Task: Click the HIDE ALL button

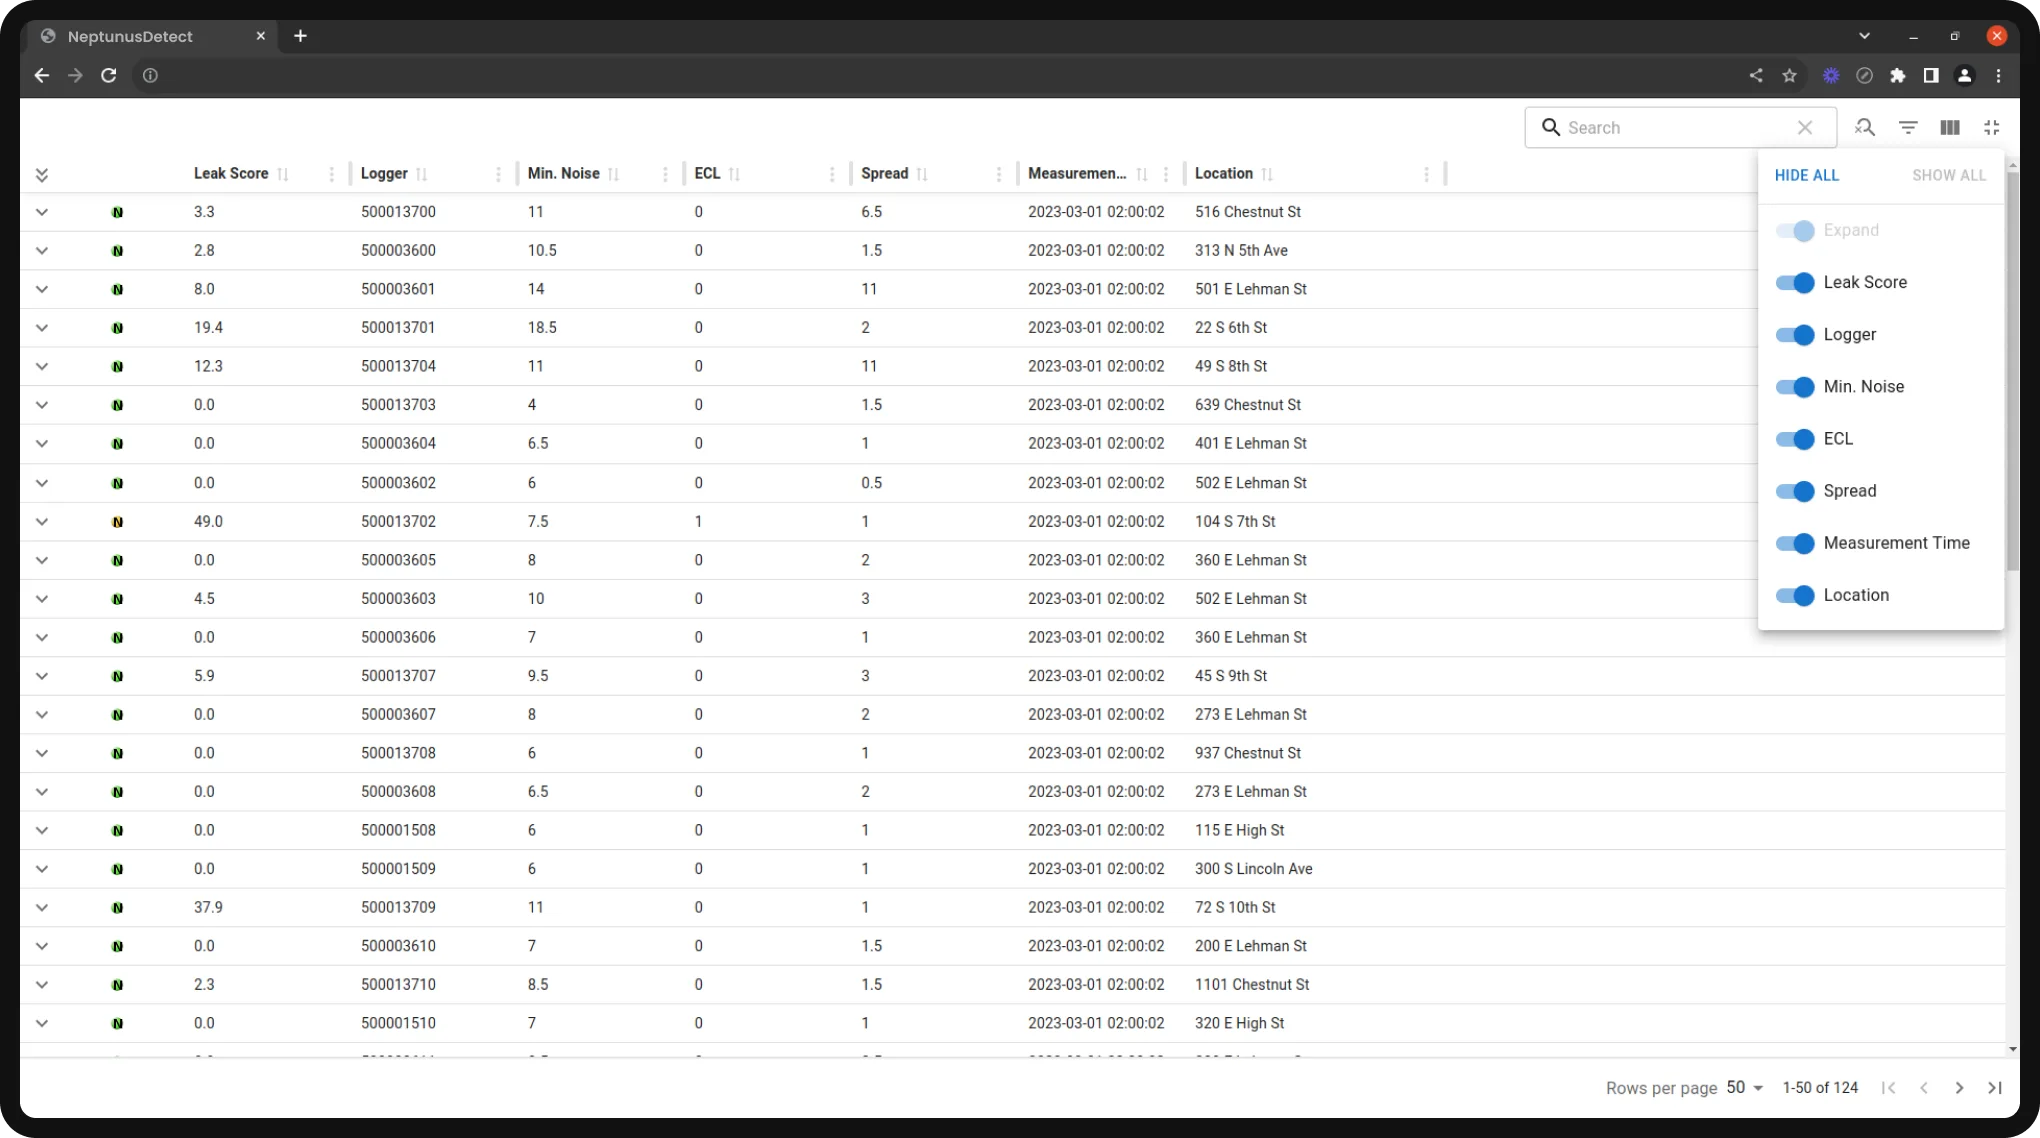Action: tap(1806, 175)
